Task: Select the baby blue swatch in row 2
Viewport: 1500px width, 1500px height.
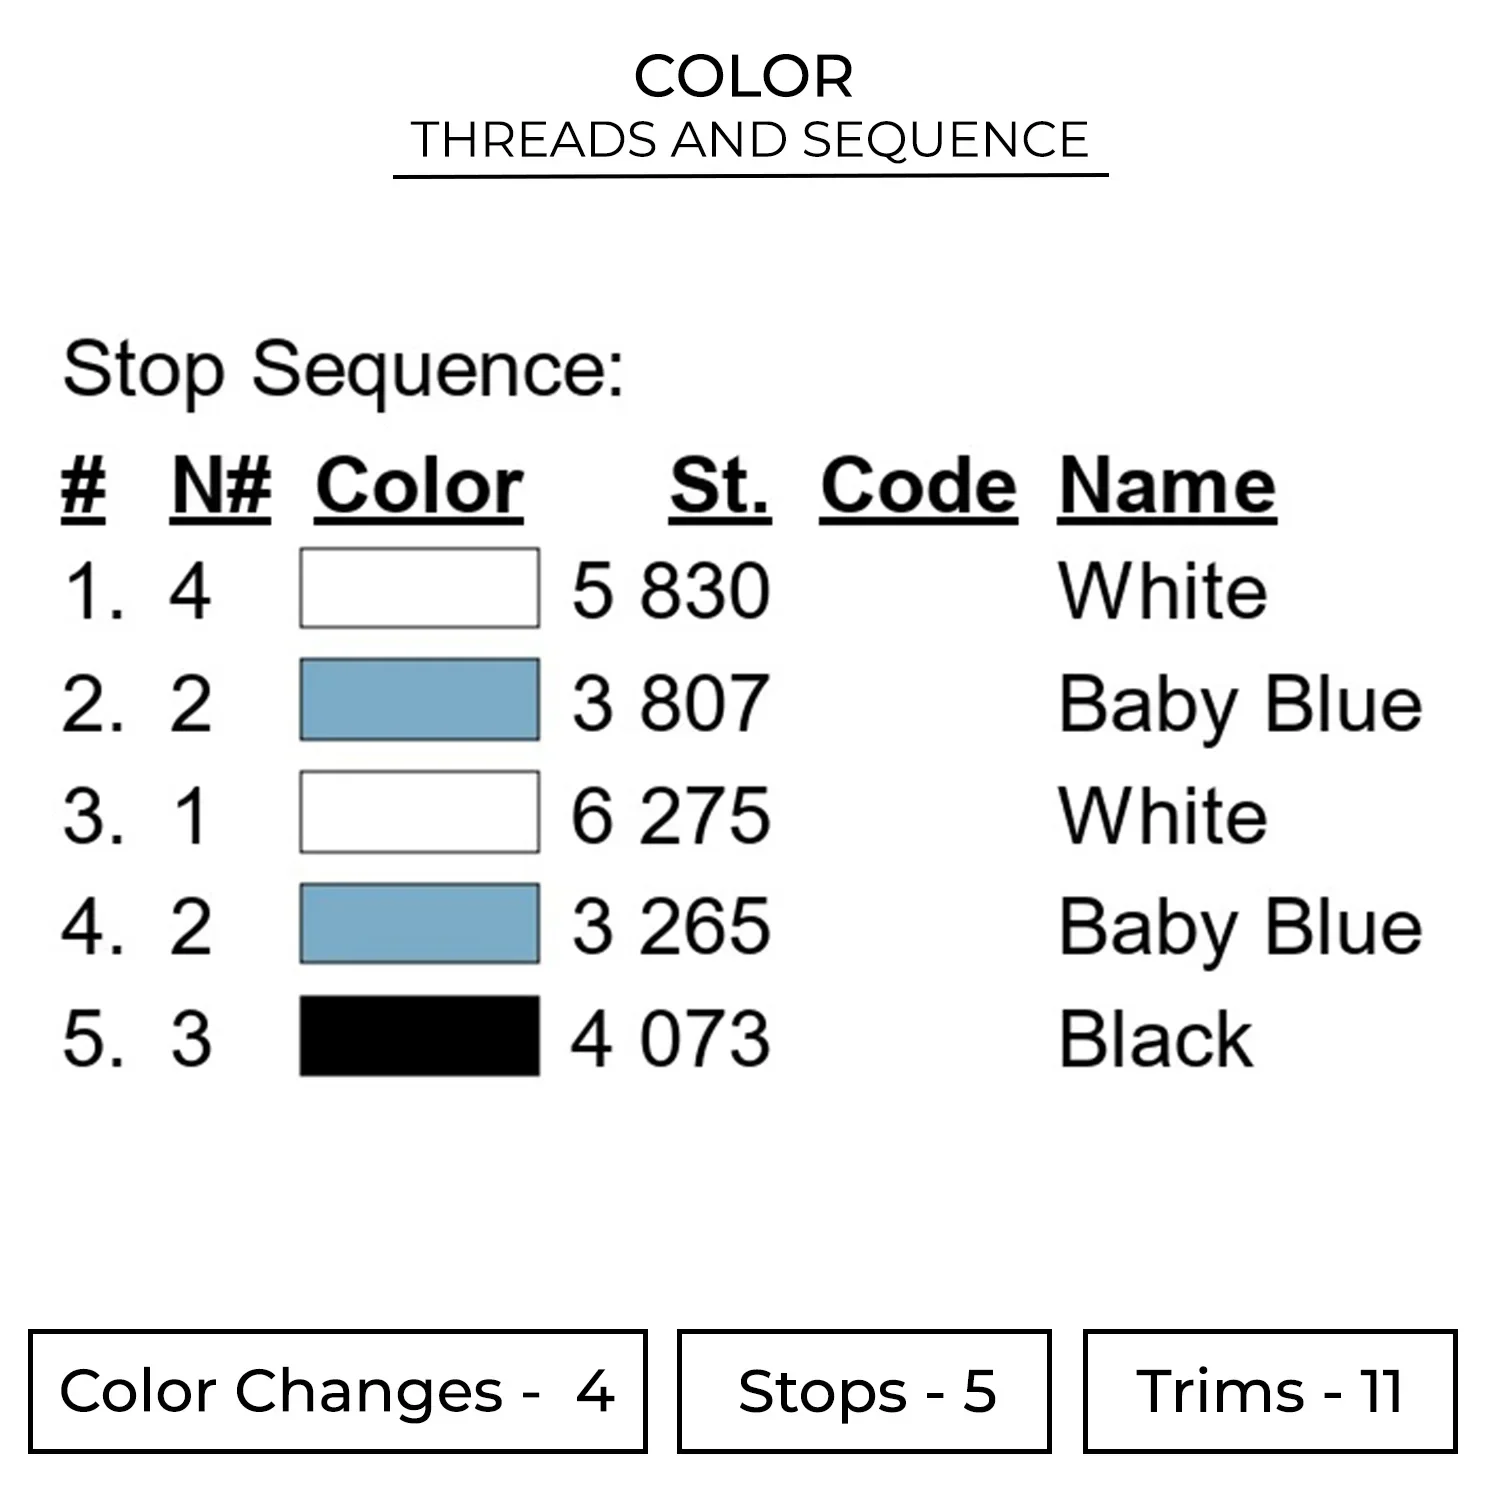Action: [x=419, y=700]
